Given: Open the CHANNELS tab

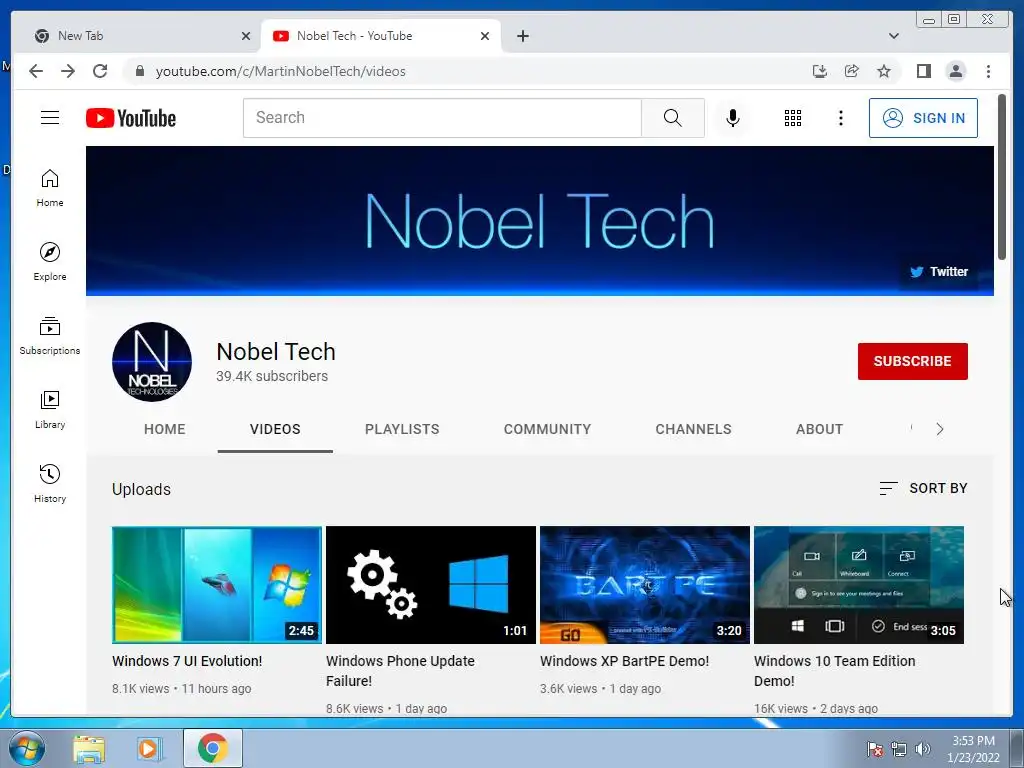Looking at the screenshot, I should click(694, 429).
